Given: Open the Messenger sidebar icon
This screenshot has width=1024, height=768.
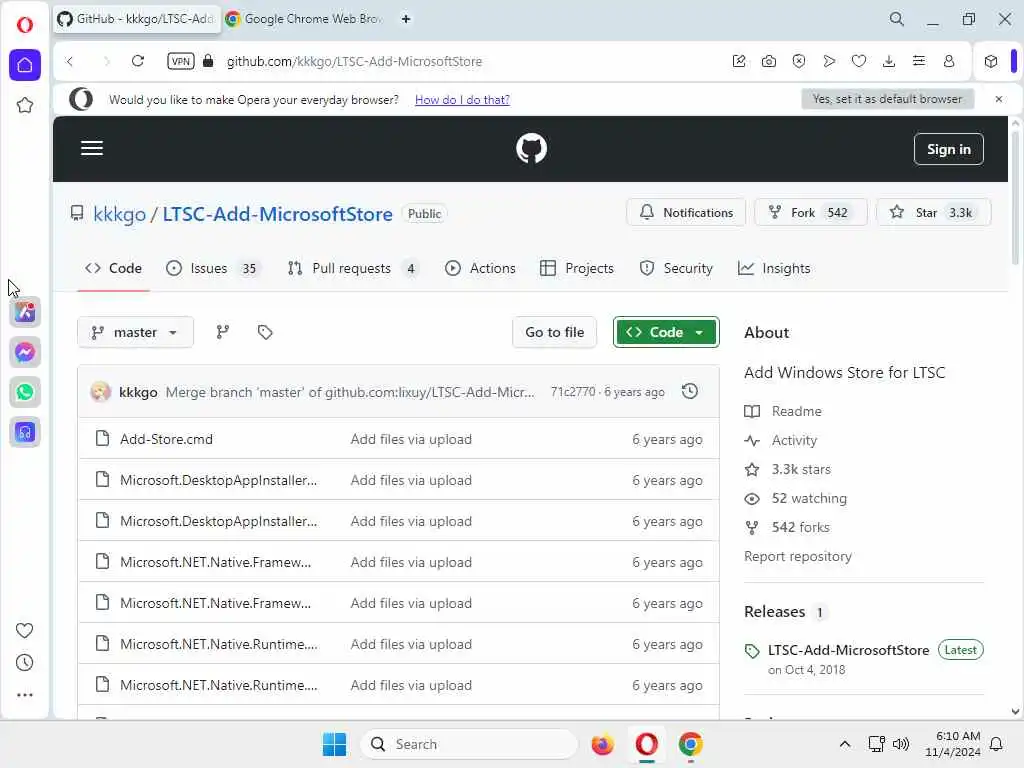Looking at the screenshot, I should [x=25, y=352].
